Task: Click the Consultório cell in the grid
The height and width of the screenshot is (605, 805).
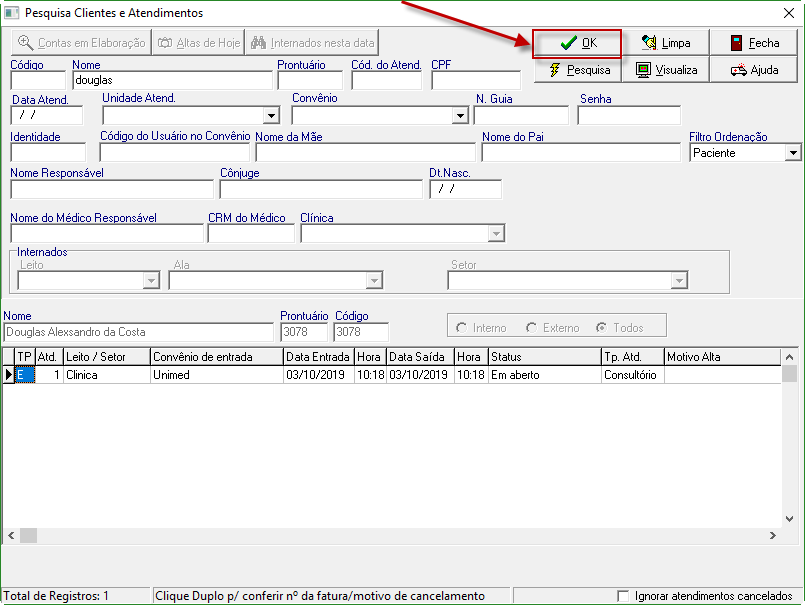Action: pyautogui.click(x=632, y=374)
